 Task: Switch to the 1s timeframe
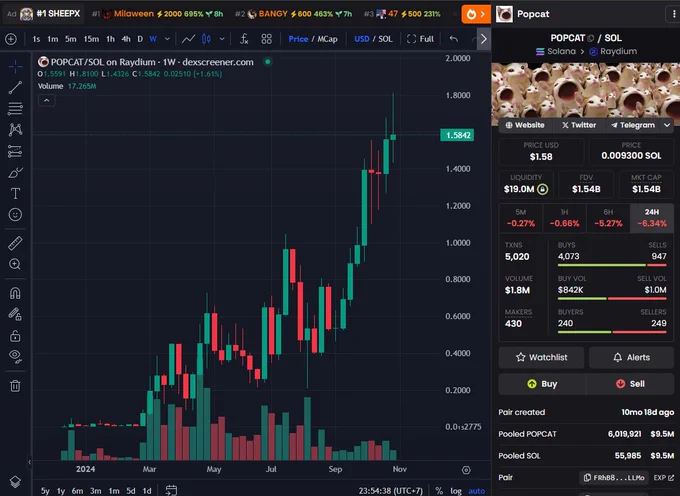[36, 39]
